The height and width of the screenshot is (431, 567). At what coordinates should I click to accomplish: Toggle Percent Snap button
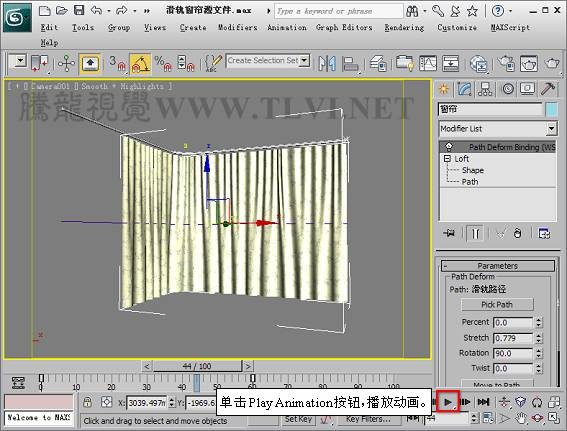(163, 63)
